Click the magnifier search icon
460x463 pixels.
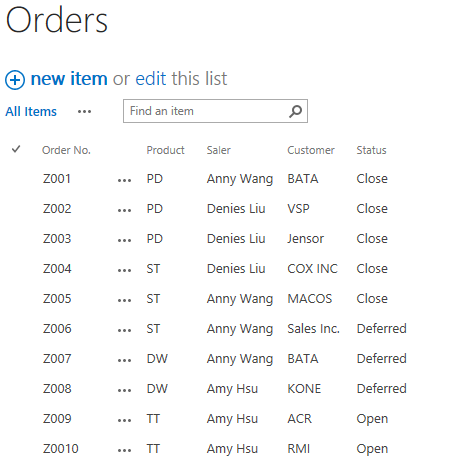point(295,111)
